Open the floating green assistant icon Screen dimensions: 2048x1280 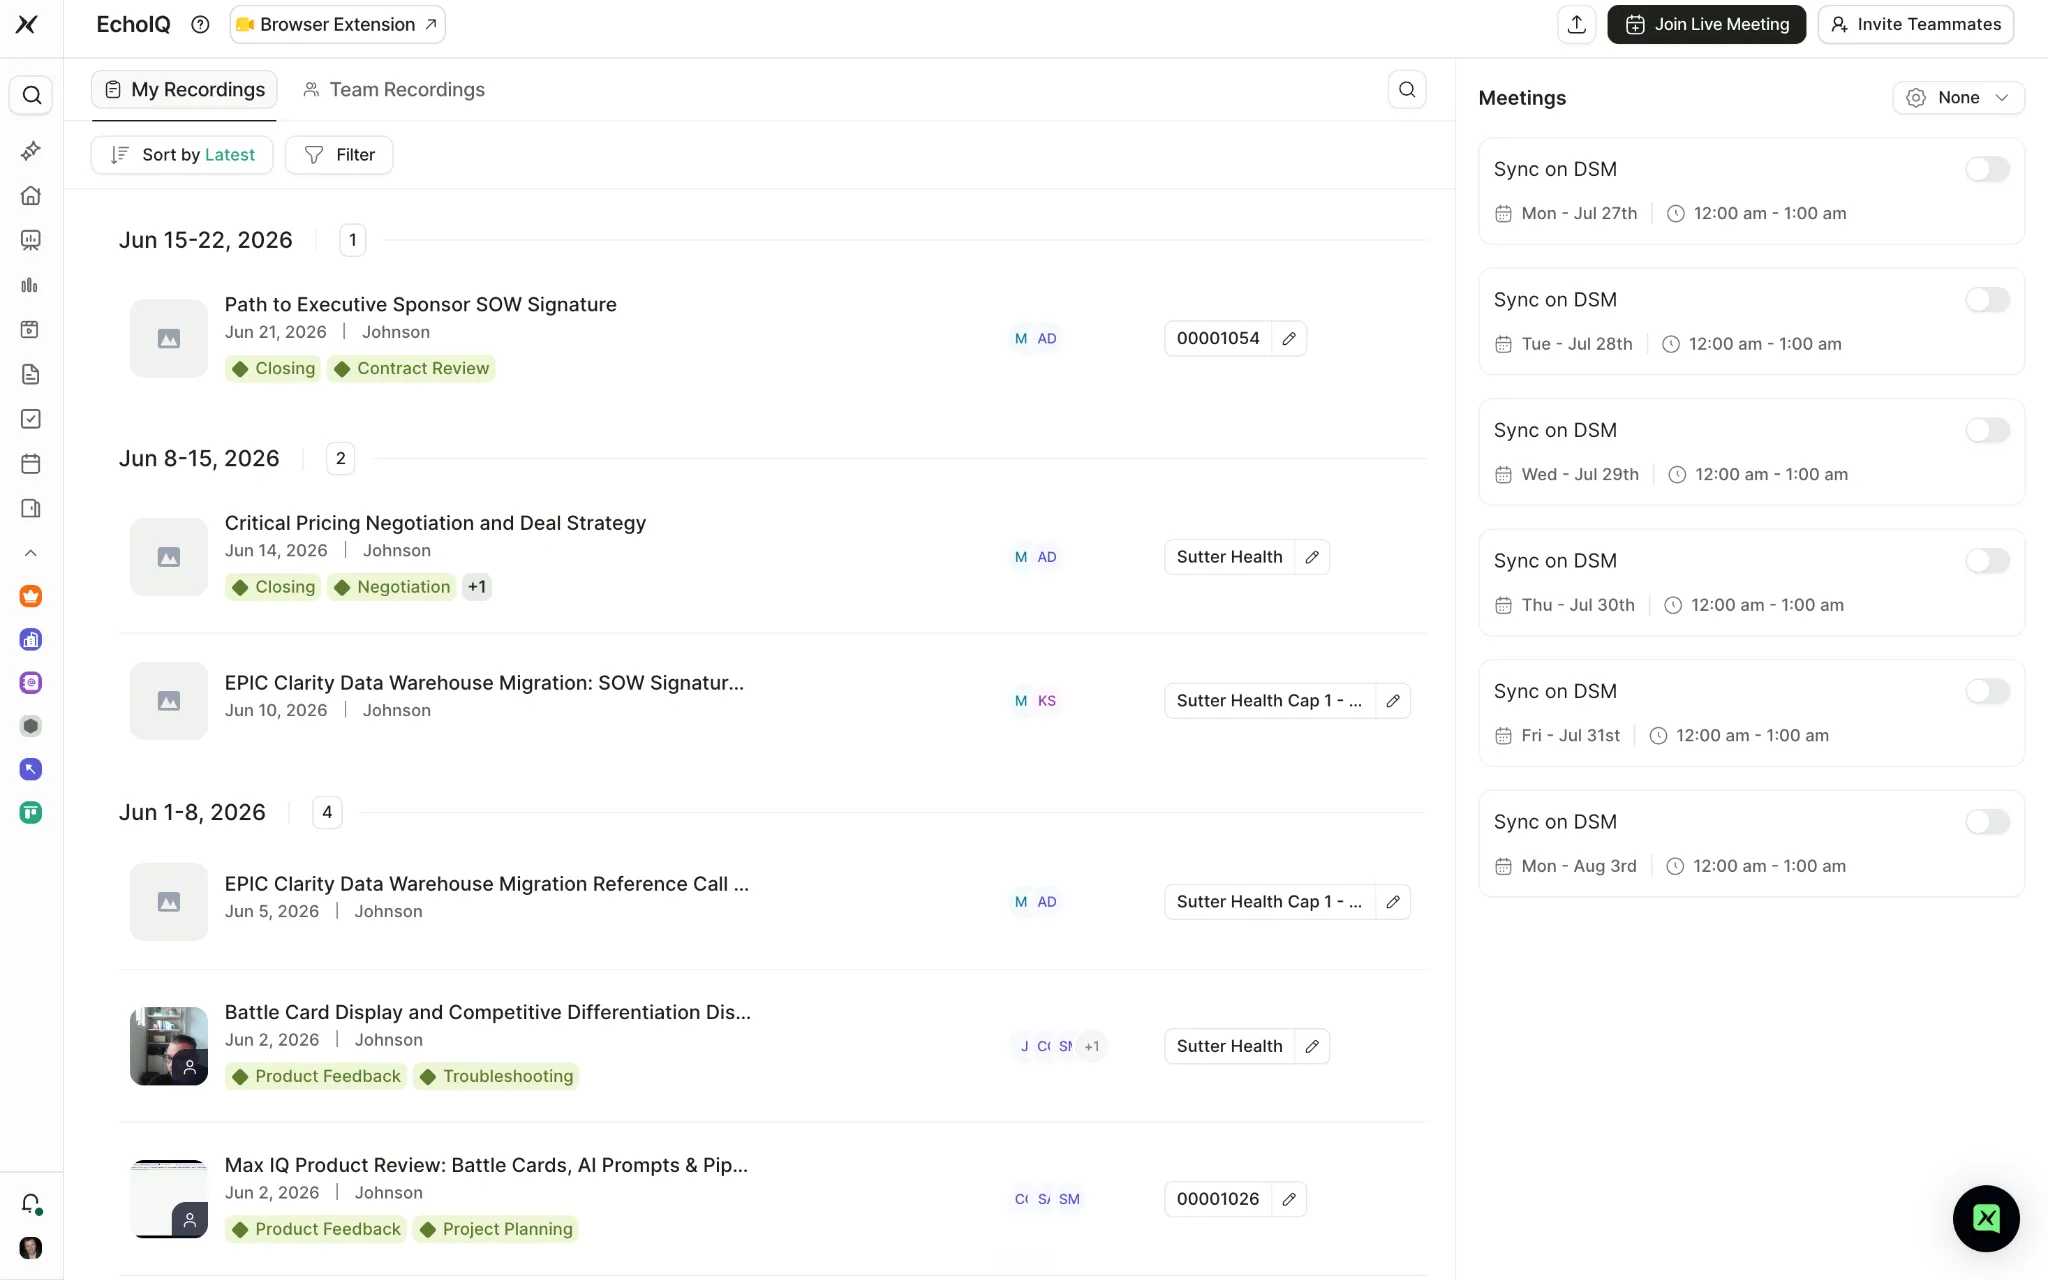pyautogui.click(x=1986, y=1218)
